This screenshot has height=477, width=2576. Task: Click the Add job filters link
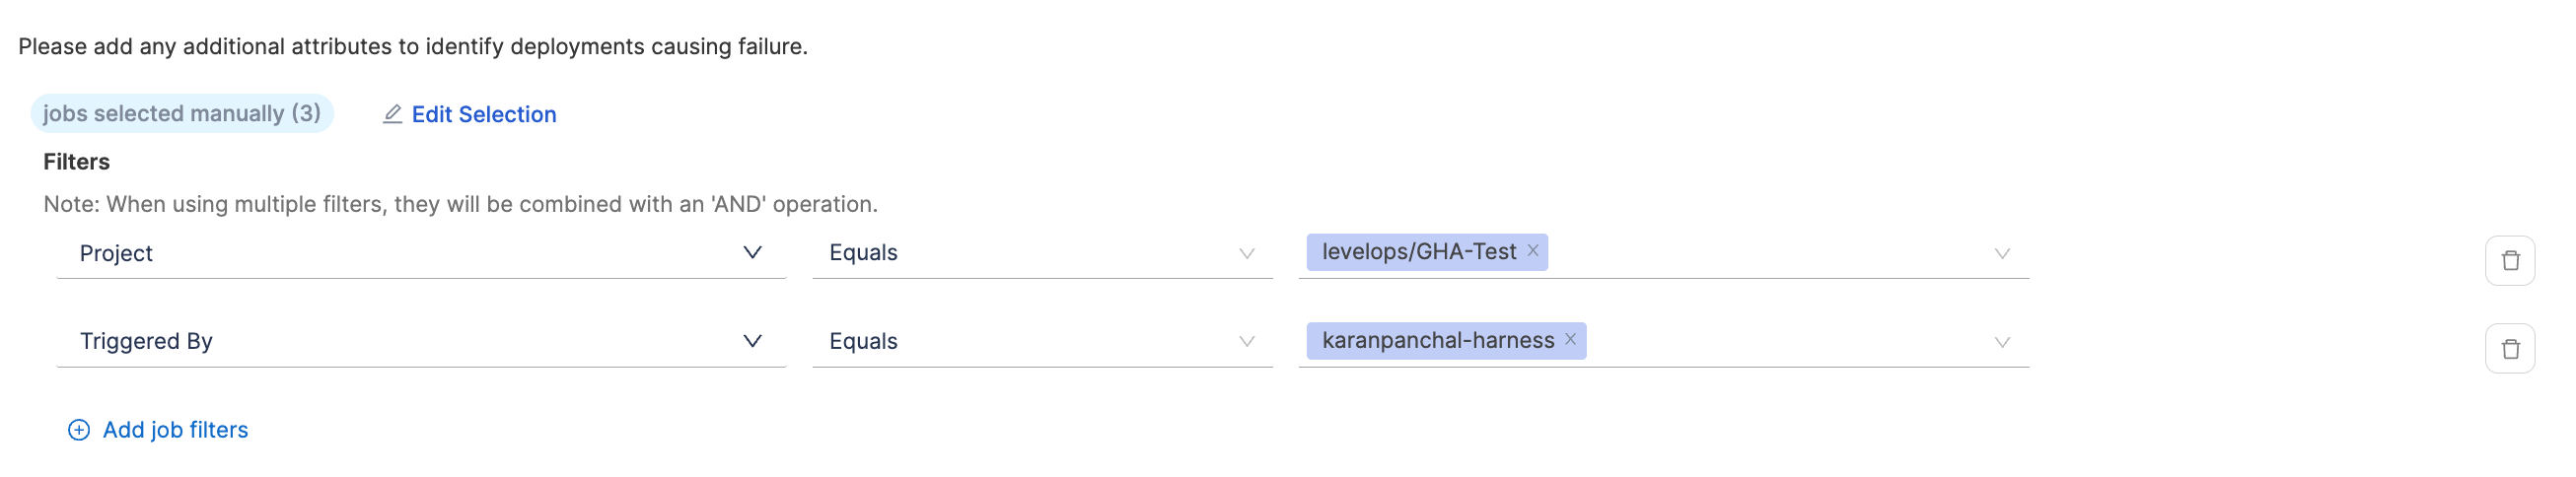(x=175, y=430)
